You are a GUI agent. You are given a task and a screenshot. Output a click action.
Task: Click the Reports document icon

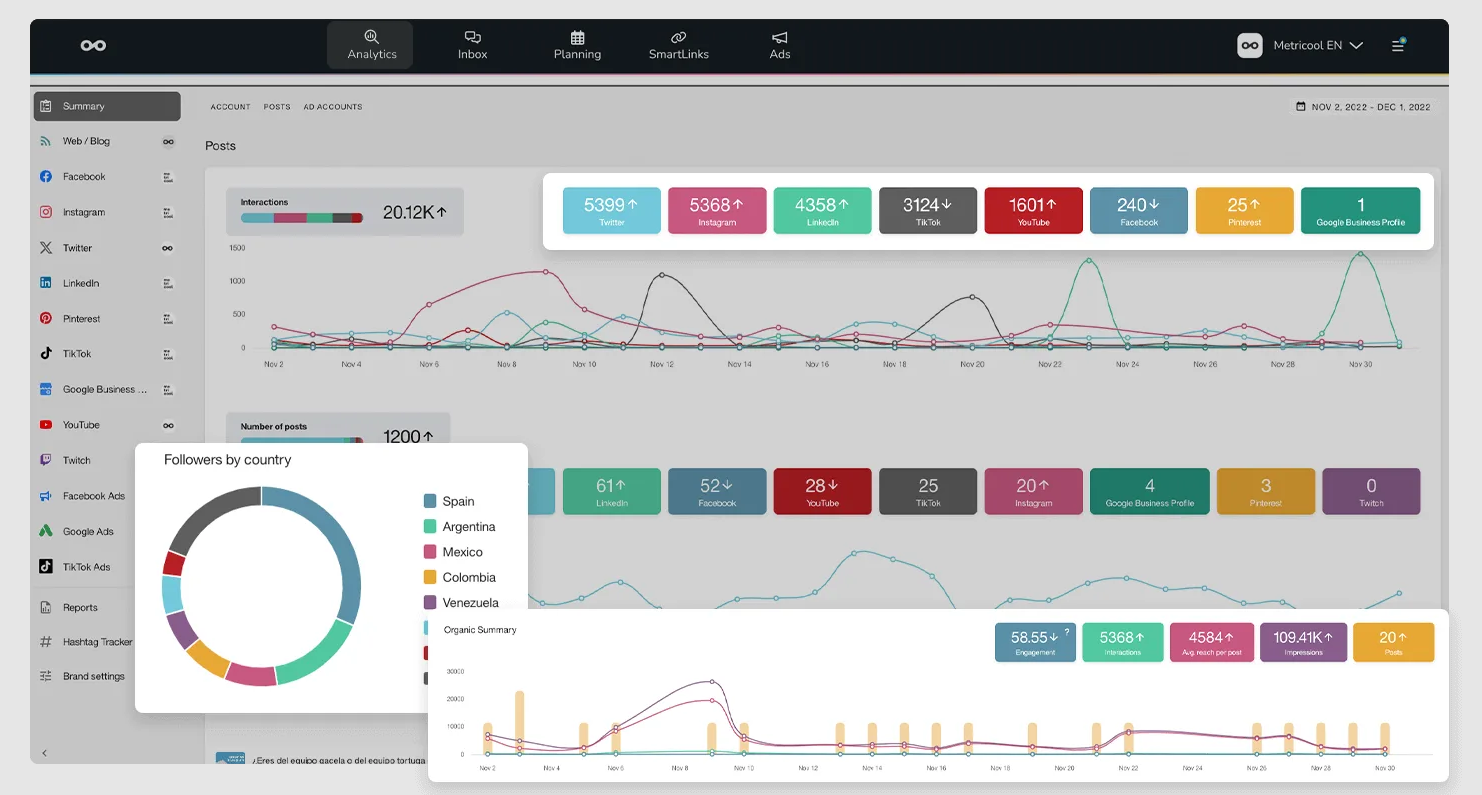coord(46,607)
